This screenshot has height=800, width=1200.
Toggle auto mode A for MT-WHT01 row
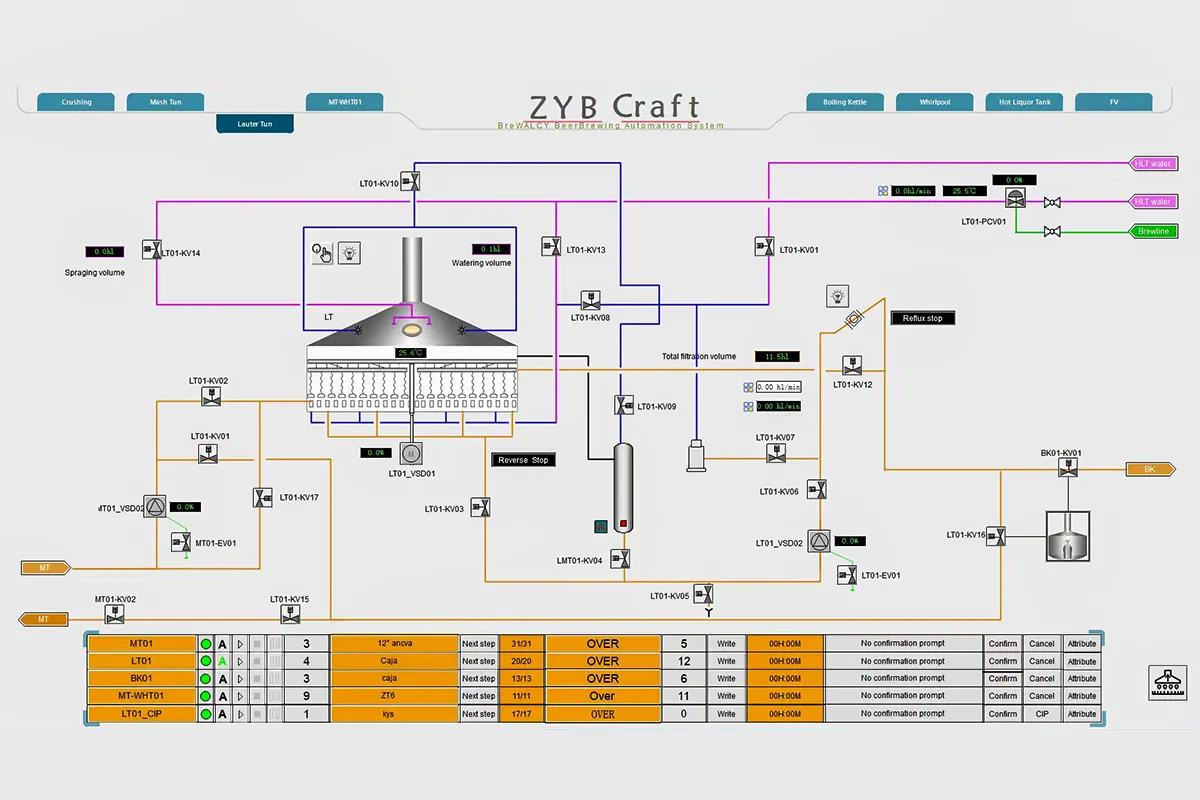click(x=223, y=696)
